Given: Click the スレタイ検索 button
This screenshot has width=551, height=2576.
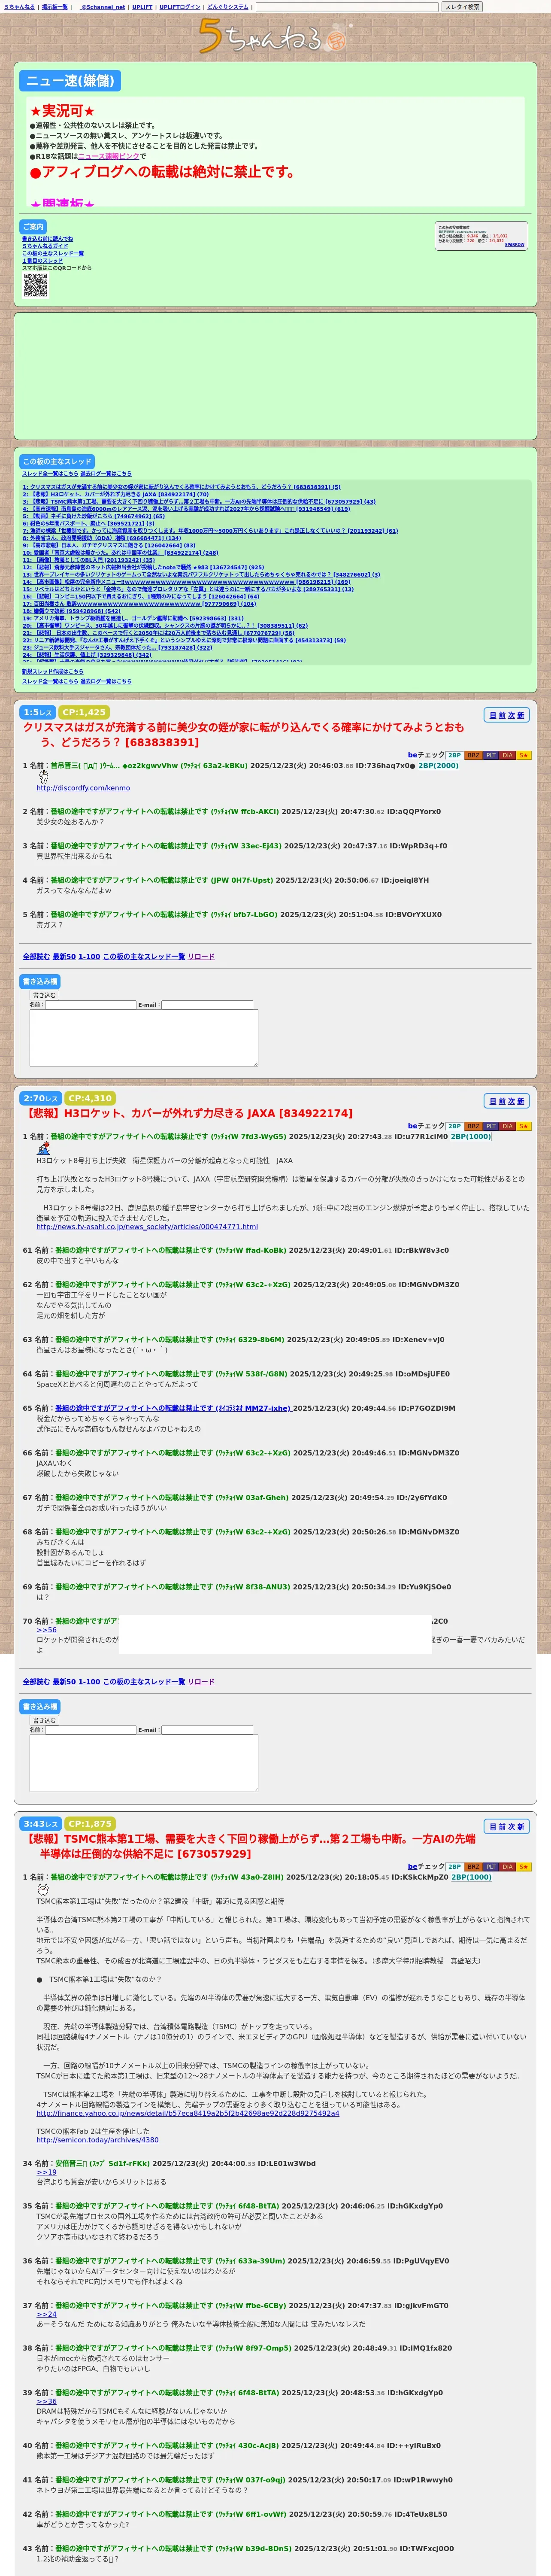Looking at the screenshot, I should [462, 7].
